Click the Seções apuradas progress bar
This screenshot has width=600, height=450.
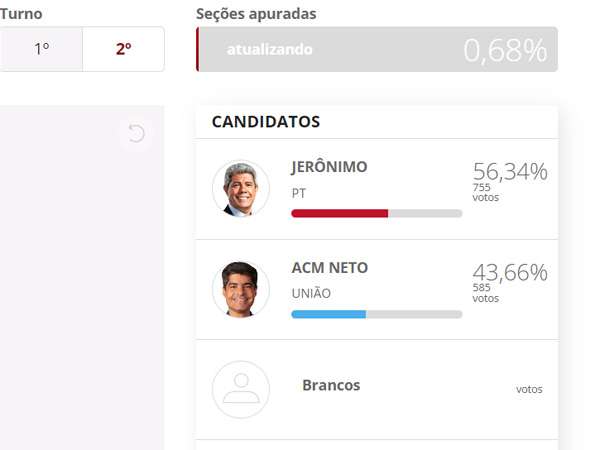point(377,49)
